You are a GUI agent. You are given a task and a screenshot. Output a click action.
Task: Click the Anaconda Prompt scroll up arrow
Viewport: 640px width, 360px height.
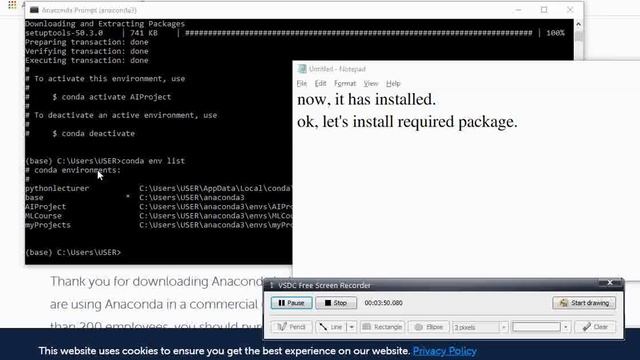pos(578,24)
